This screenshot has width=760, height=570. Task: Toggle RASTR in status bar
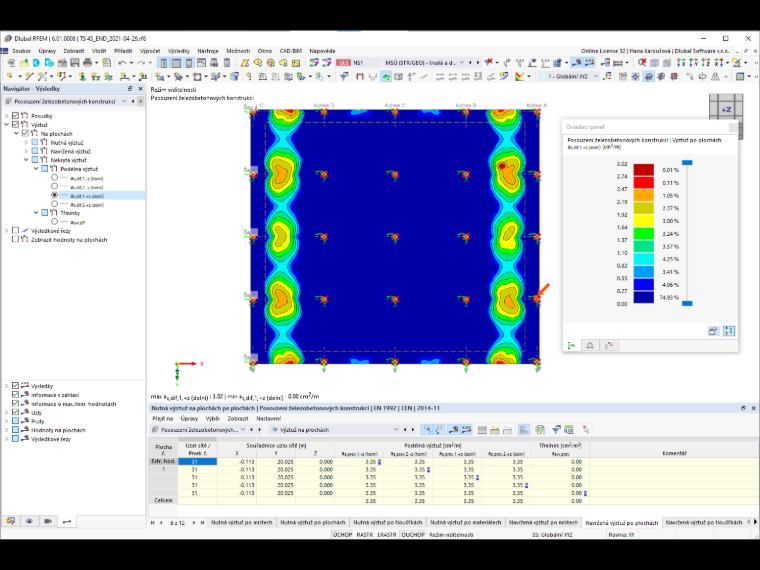[364, 535]
